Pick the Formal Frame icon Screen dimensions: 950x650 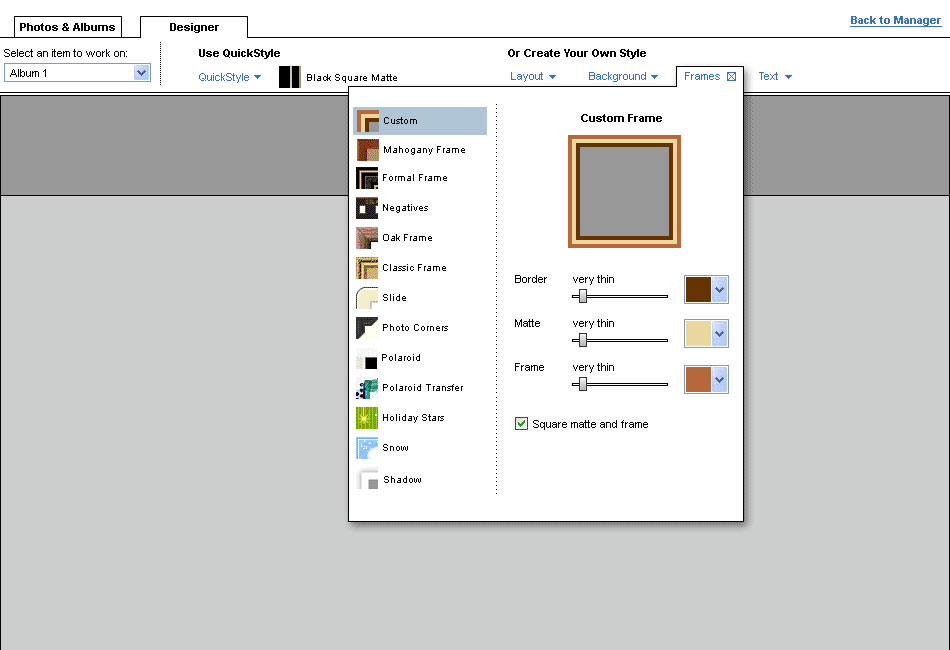coord(367,178)
